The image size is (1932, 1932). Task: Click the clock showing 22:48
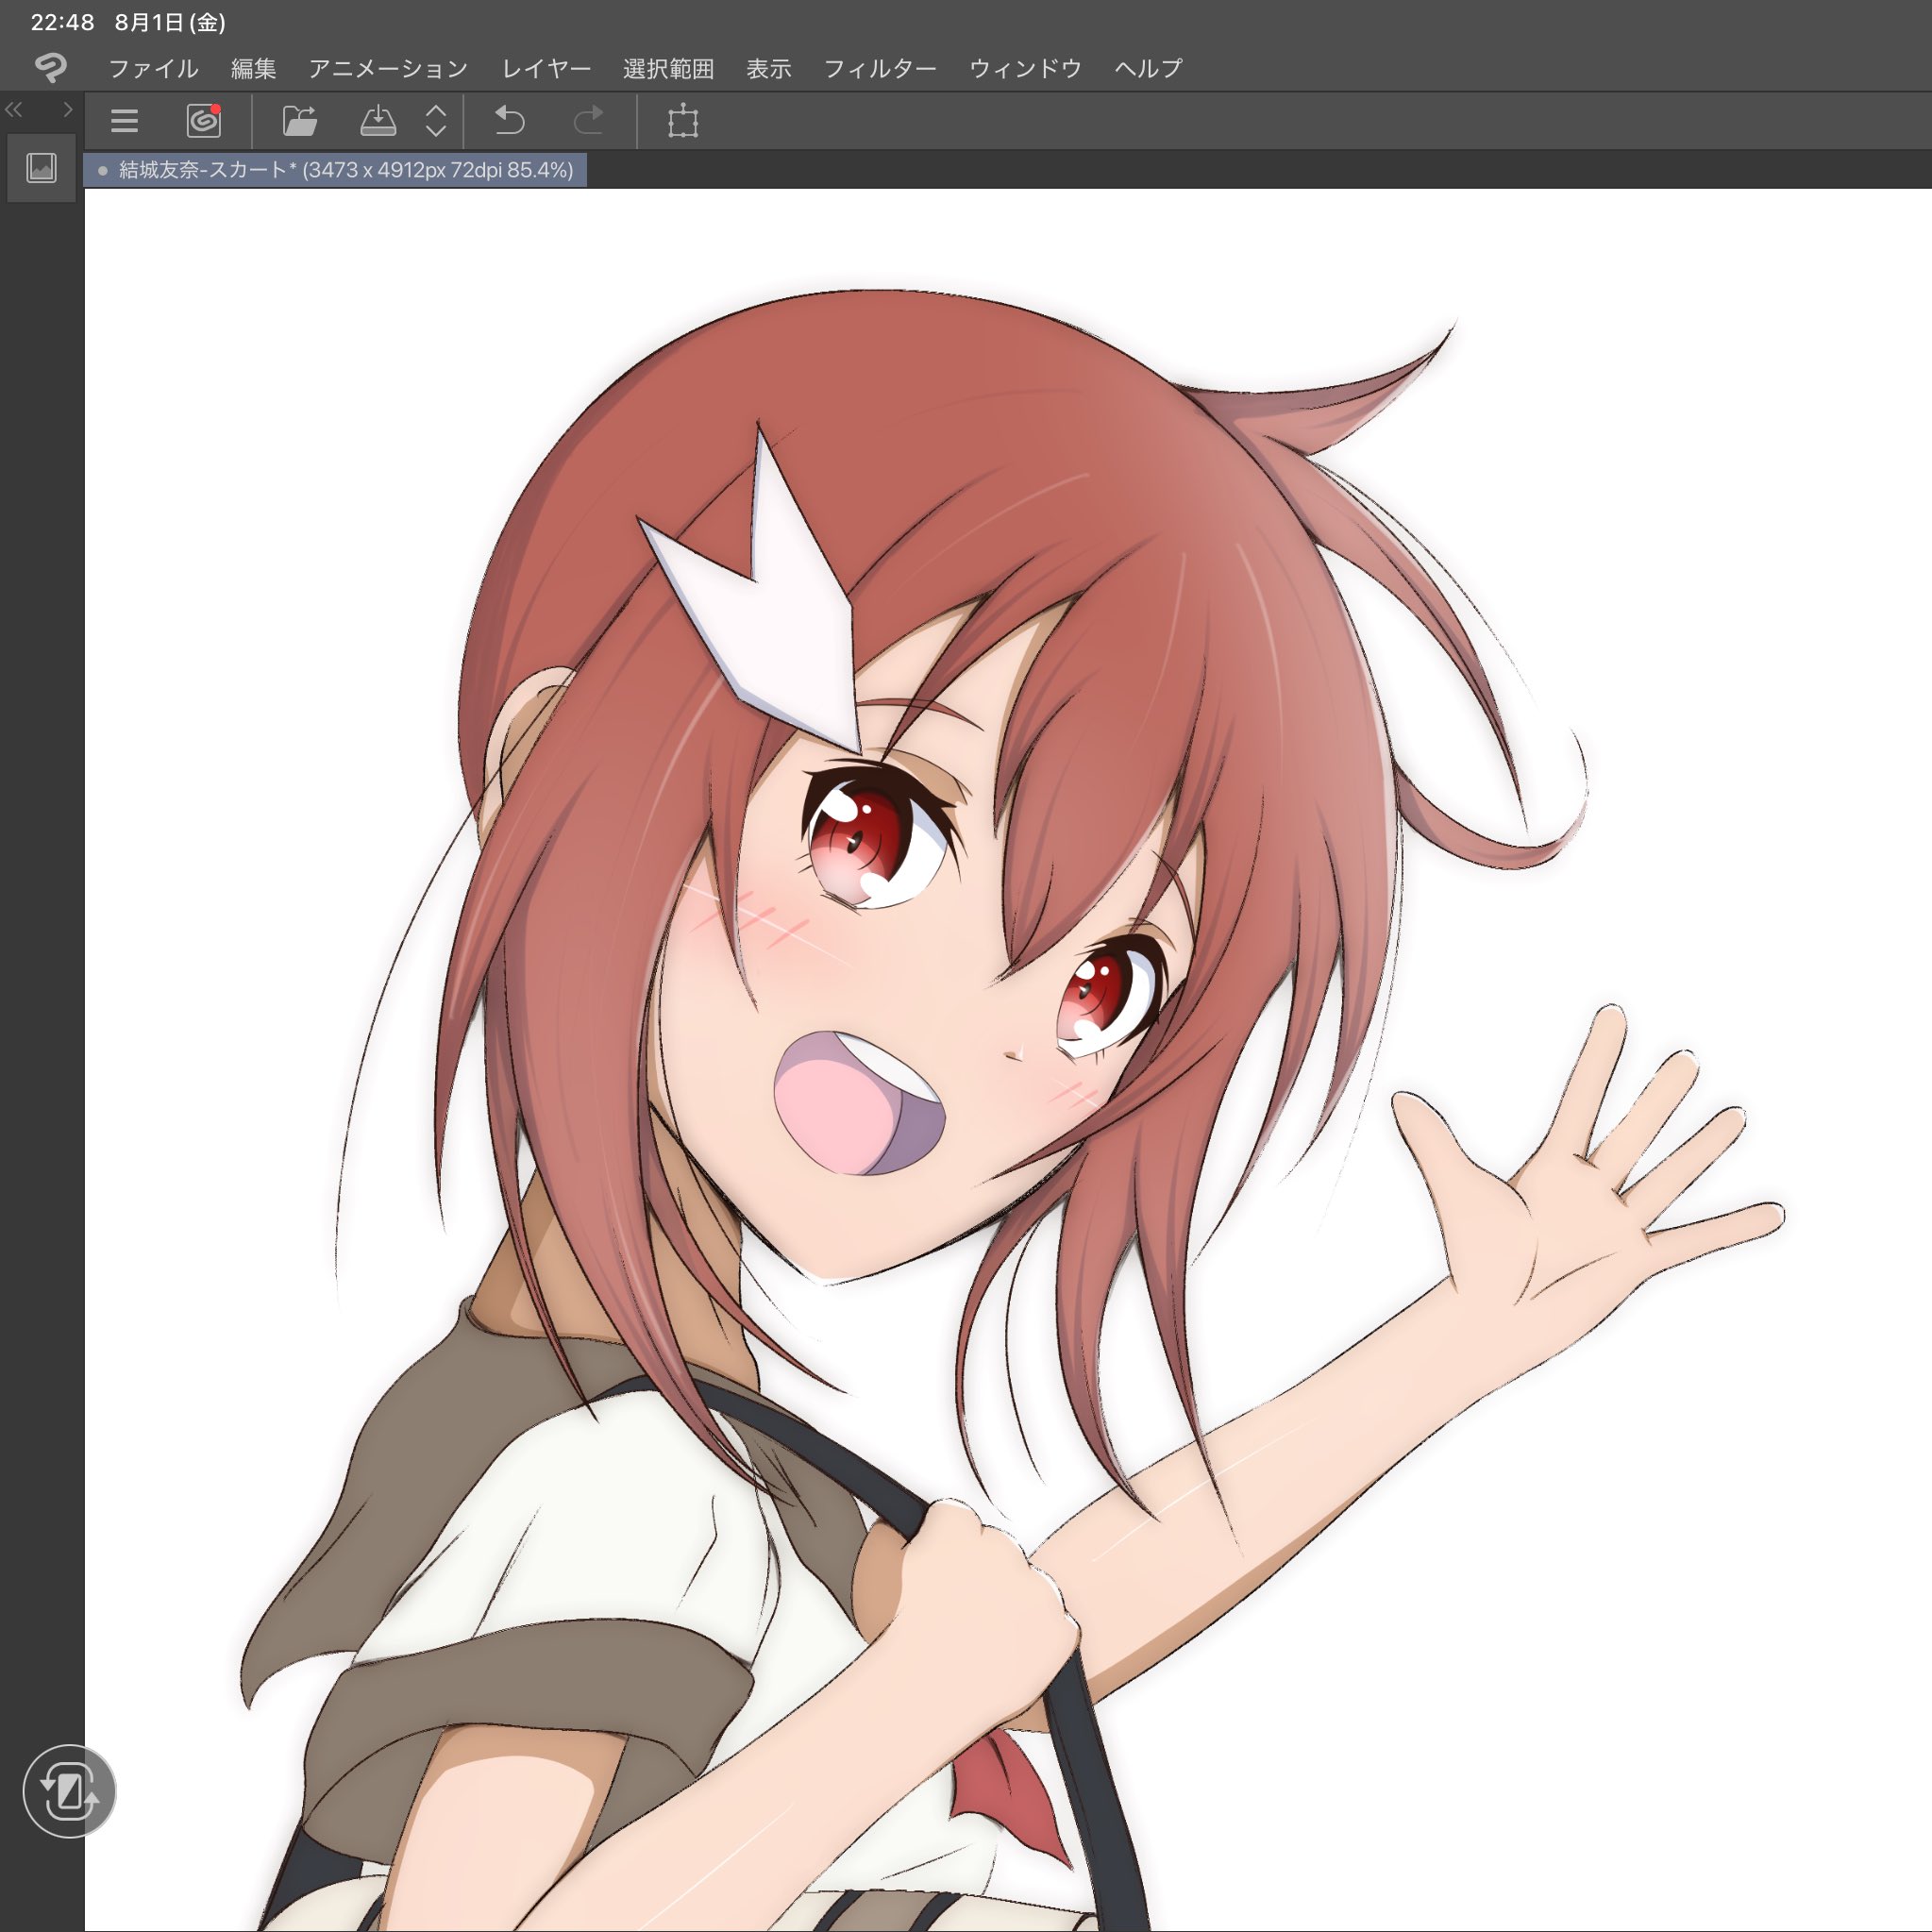(x=62, y=22)
